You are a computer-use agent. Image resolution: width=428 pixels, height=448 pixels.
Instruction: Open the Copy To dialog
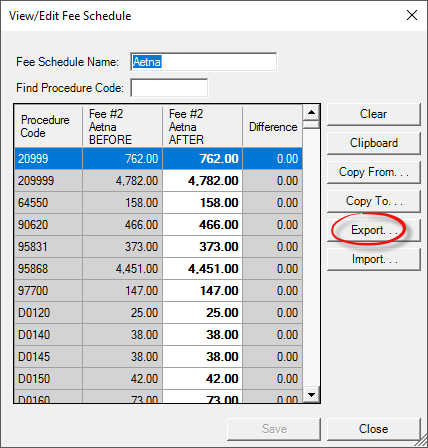point(373,201)
